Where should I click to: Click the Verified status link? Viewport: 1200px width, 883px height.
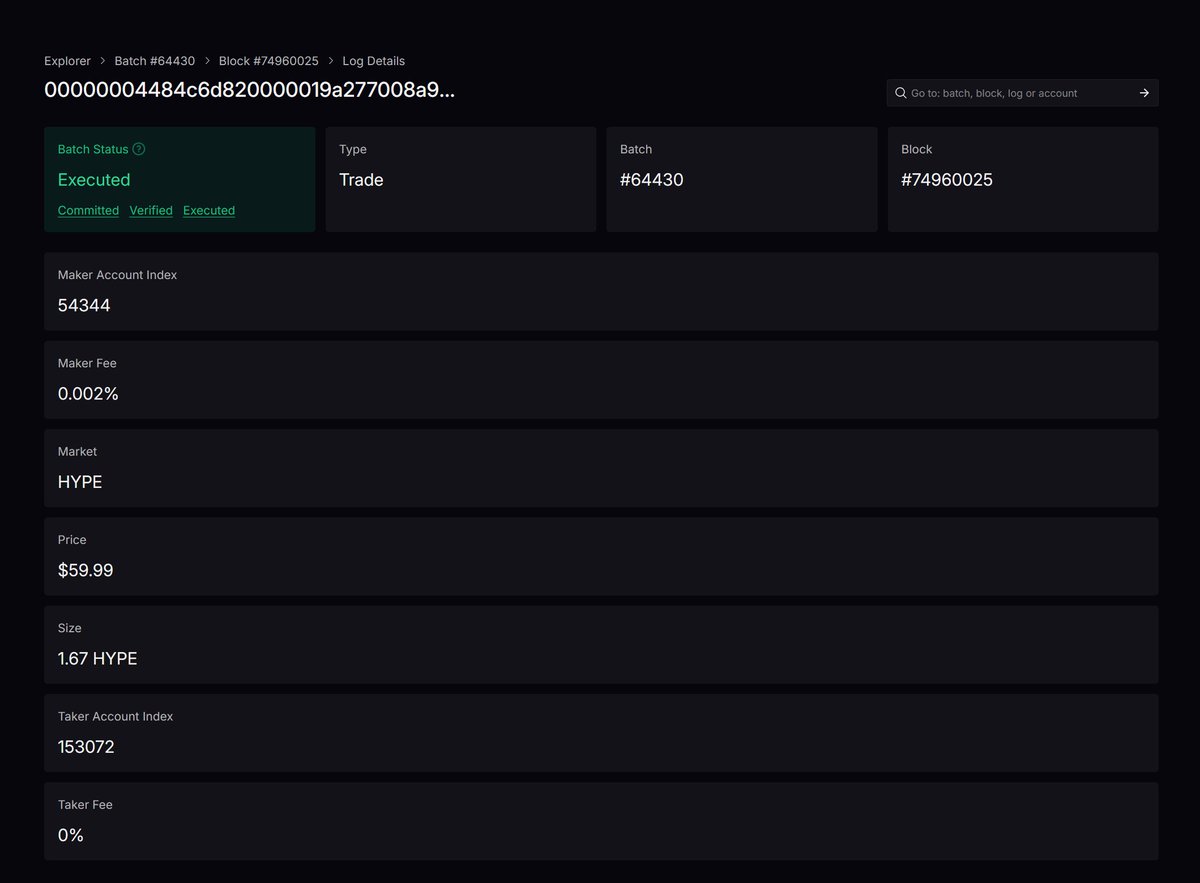pos(151,210)
